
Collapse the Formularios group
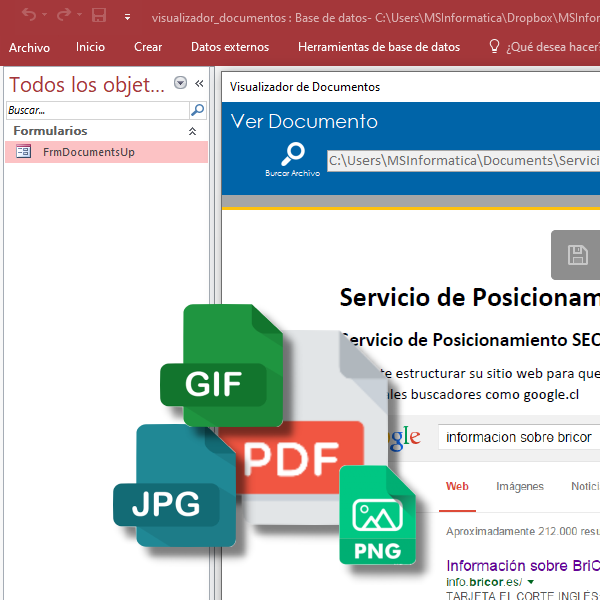pyautogui.click(x=192, y=131)
